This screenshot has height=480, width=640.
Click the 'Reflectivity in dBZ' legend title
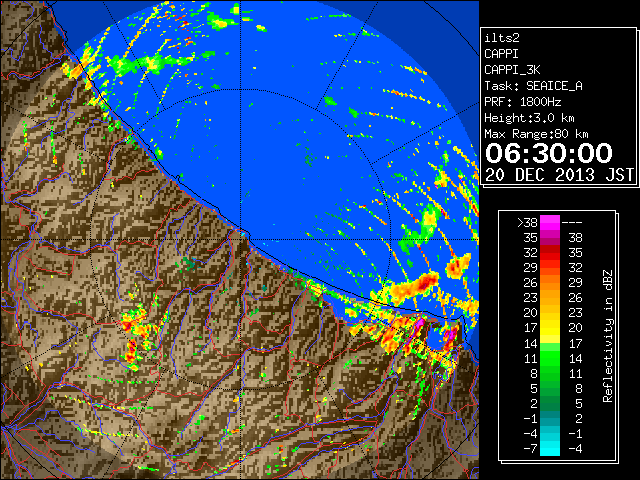[x=608, y=336]
